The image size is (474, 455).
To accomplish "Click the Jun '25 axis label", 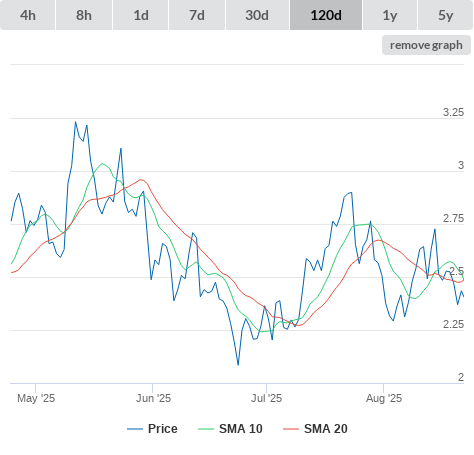I will click(x=153, y=398).
